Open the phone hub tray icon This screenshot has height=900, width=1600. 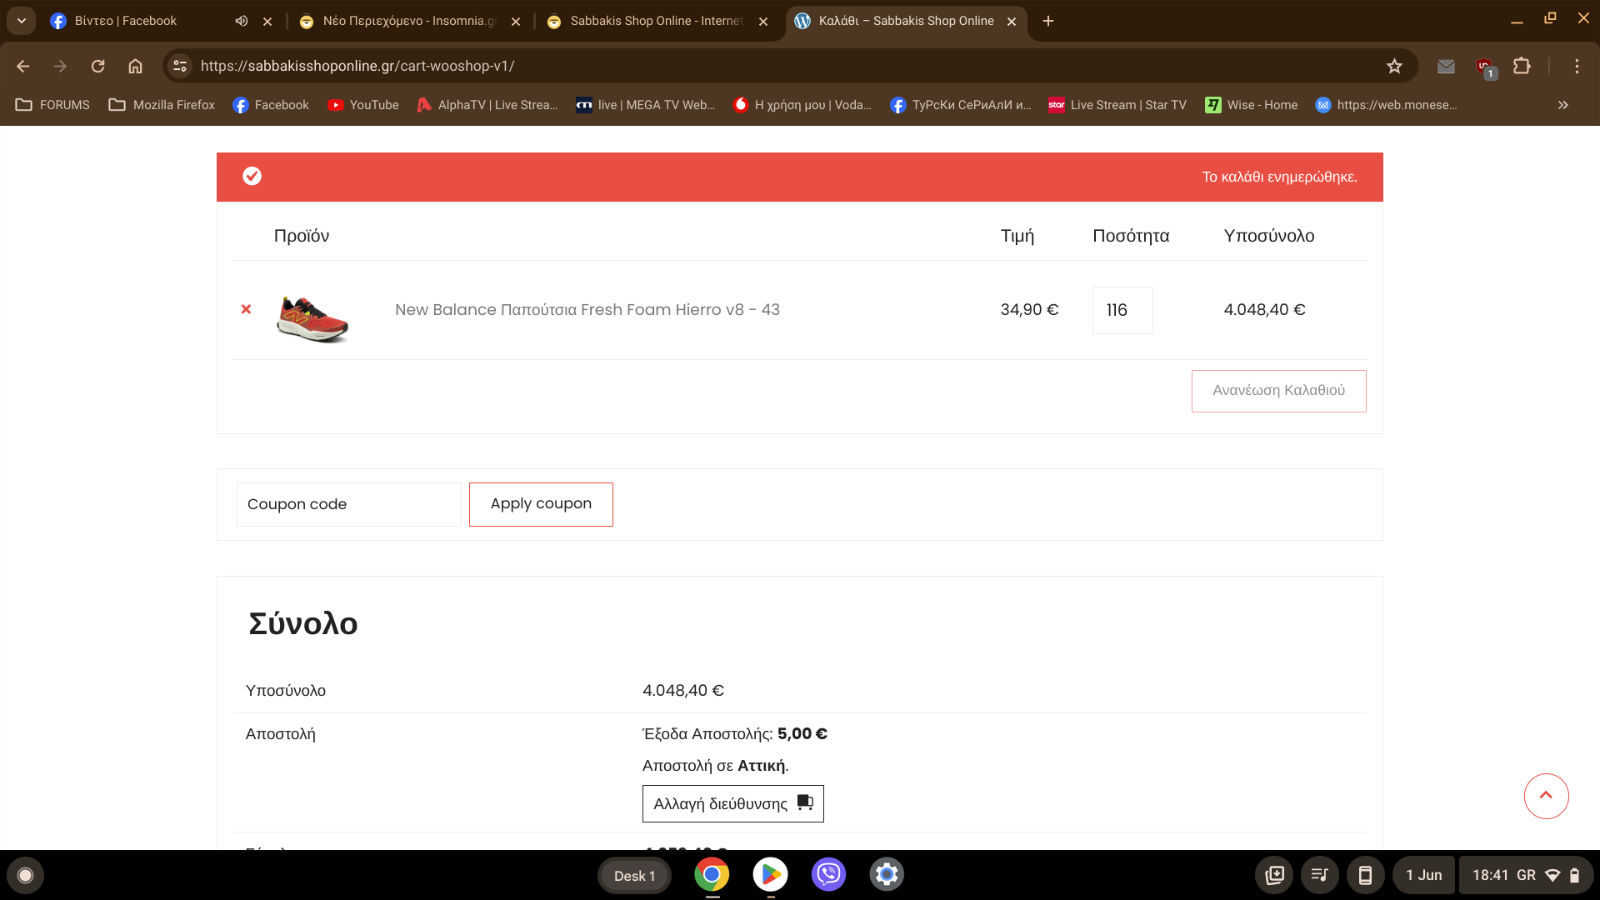coord(1365,876)
